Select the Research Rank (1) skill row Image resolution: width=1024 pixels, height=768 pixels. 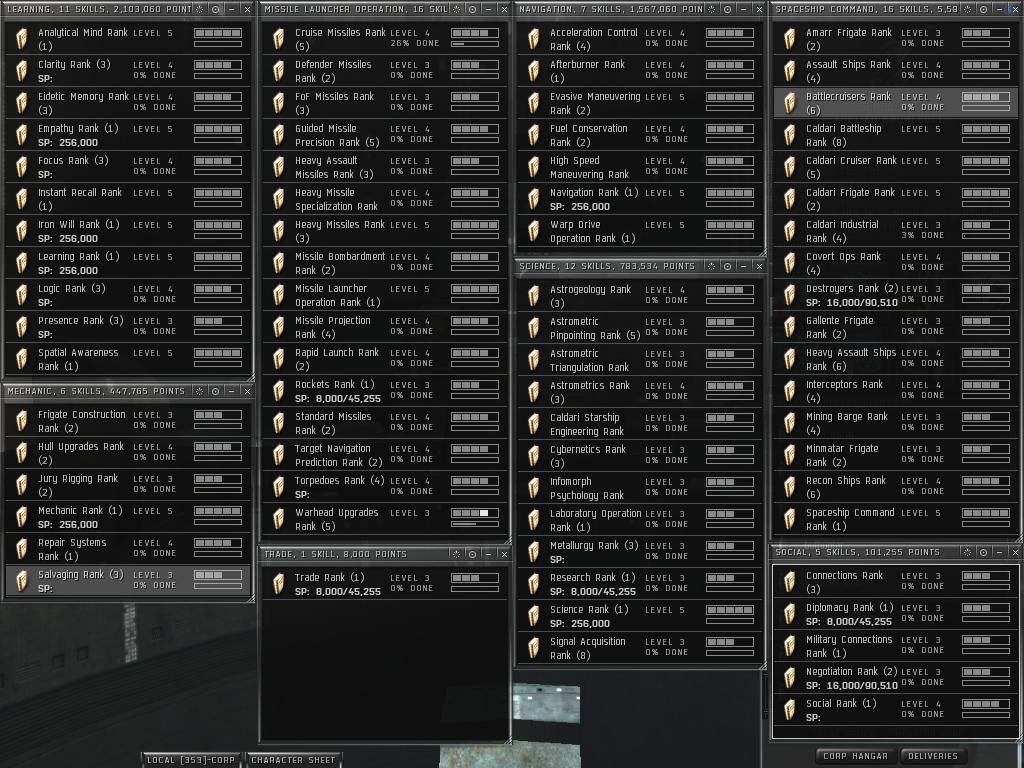point(639,583)
